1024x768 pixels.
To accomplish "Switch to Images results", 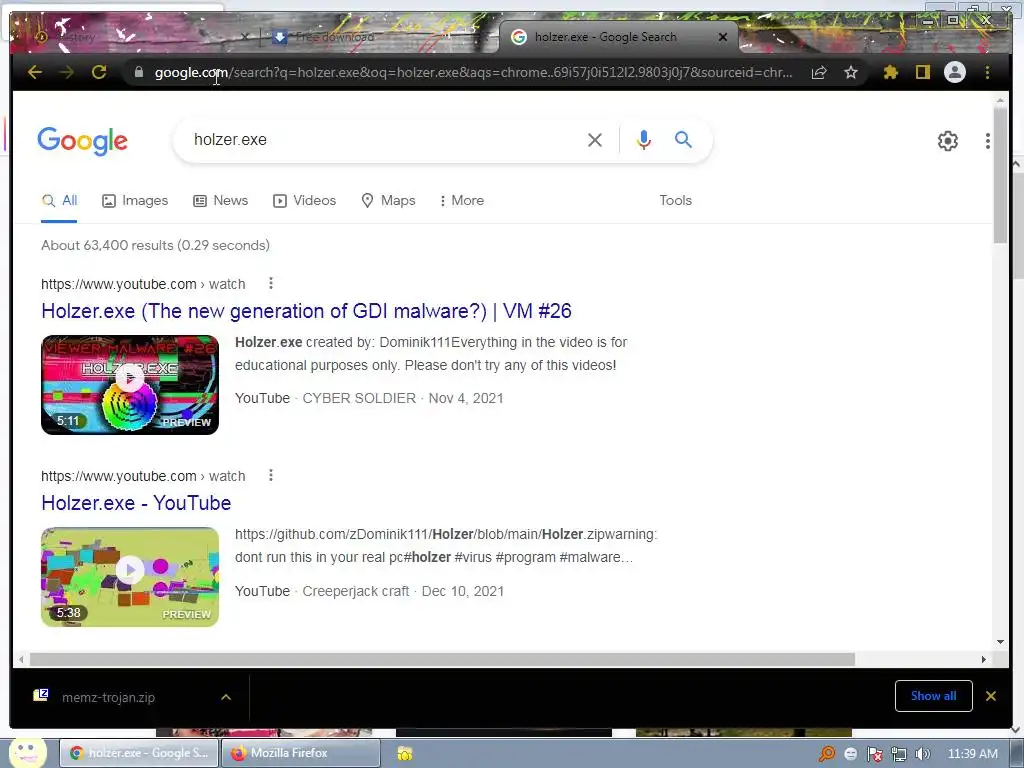I will click(135, 200).
